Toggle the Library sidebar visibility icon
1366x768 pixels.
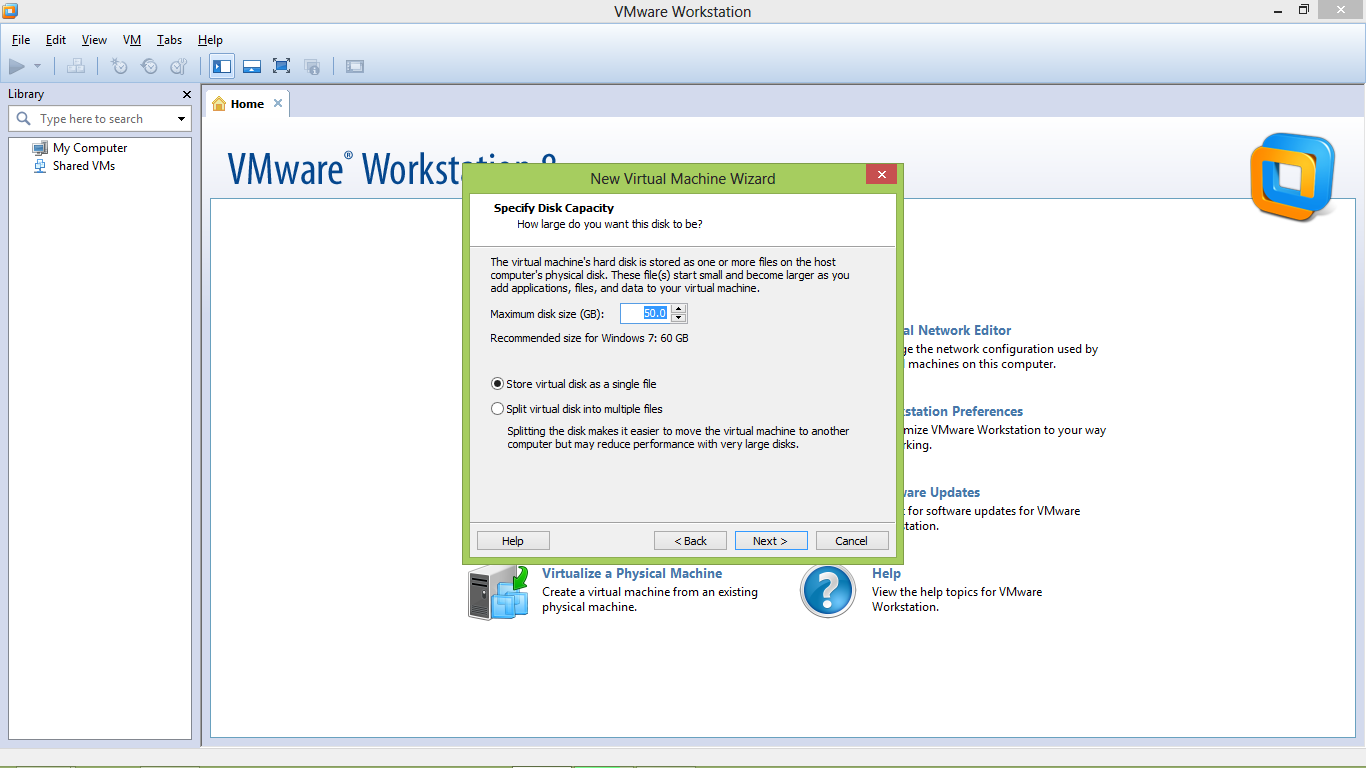pos(221,66)
